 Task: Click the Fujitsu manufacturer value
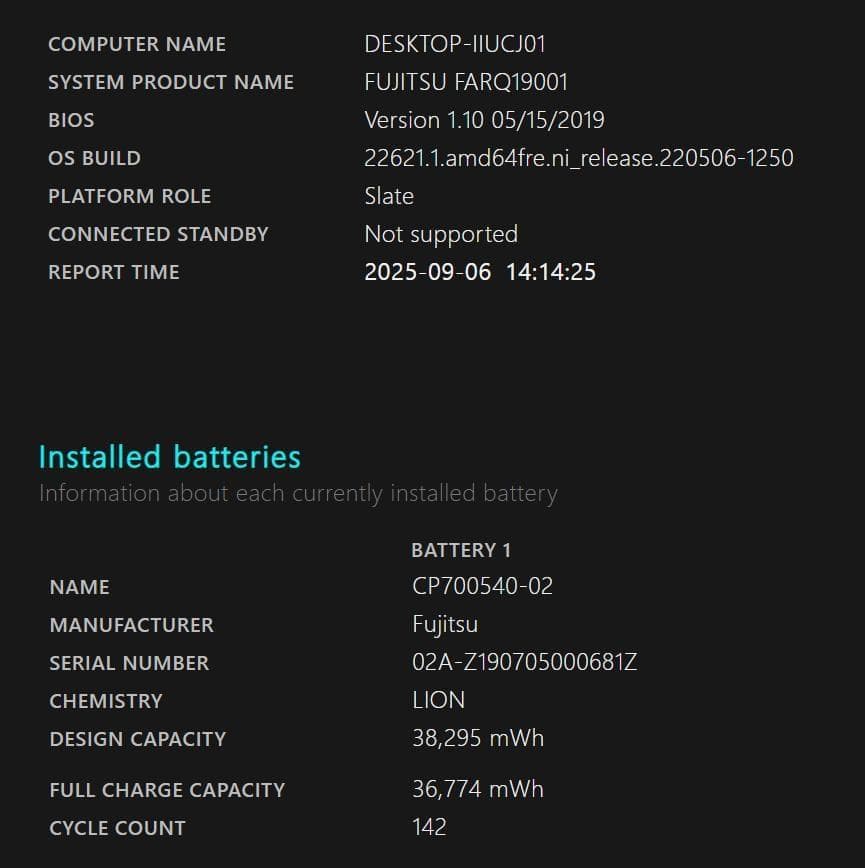(x=445, y=625)
